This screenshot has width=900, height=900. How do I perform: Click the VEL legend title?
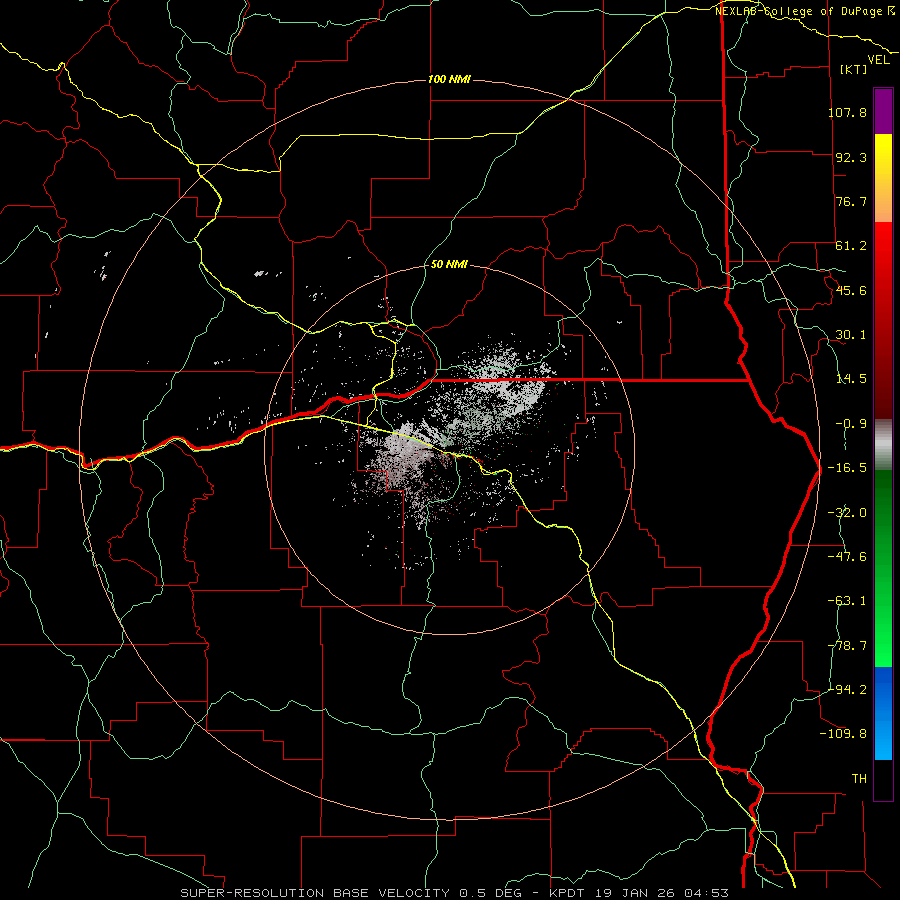pos(878,60)
